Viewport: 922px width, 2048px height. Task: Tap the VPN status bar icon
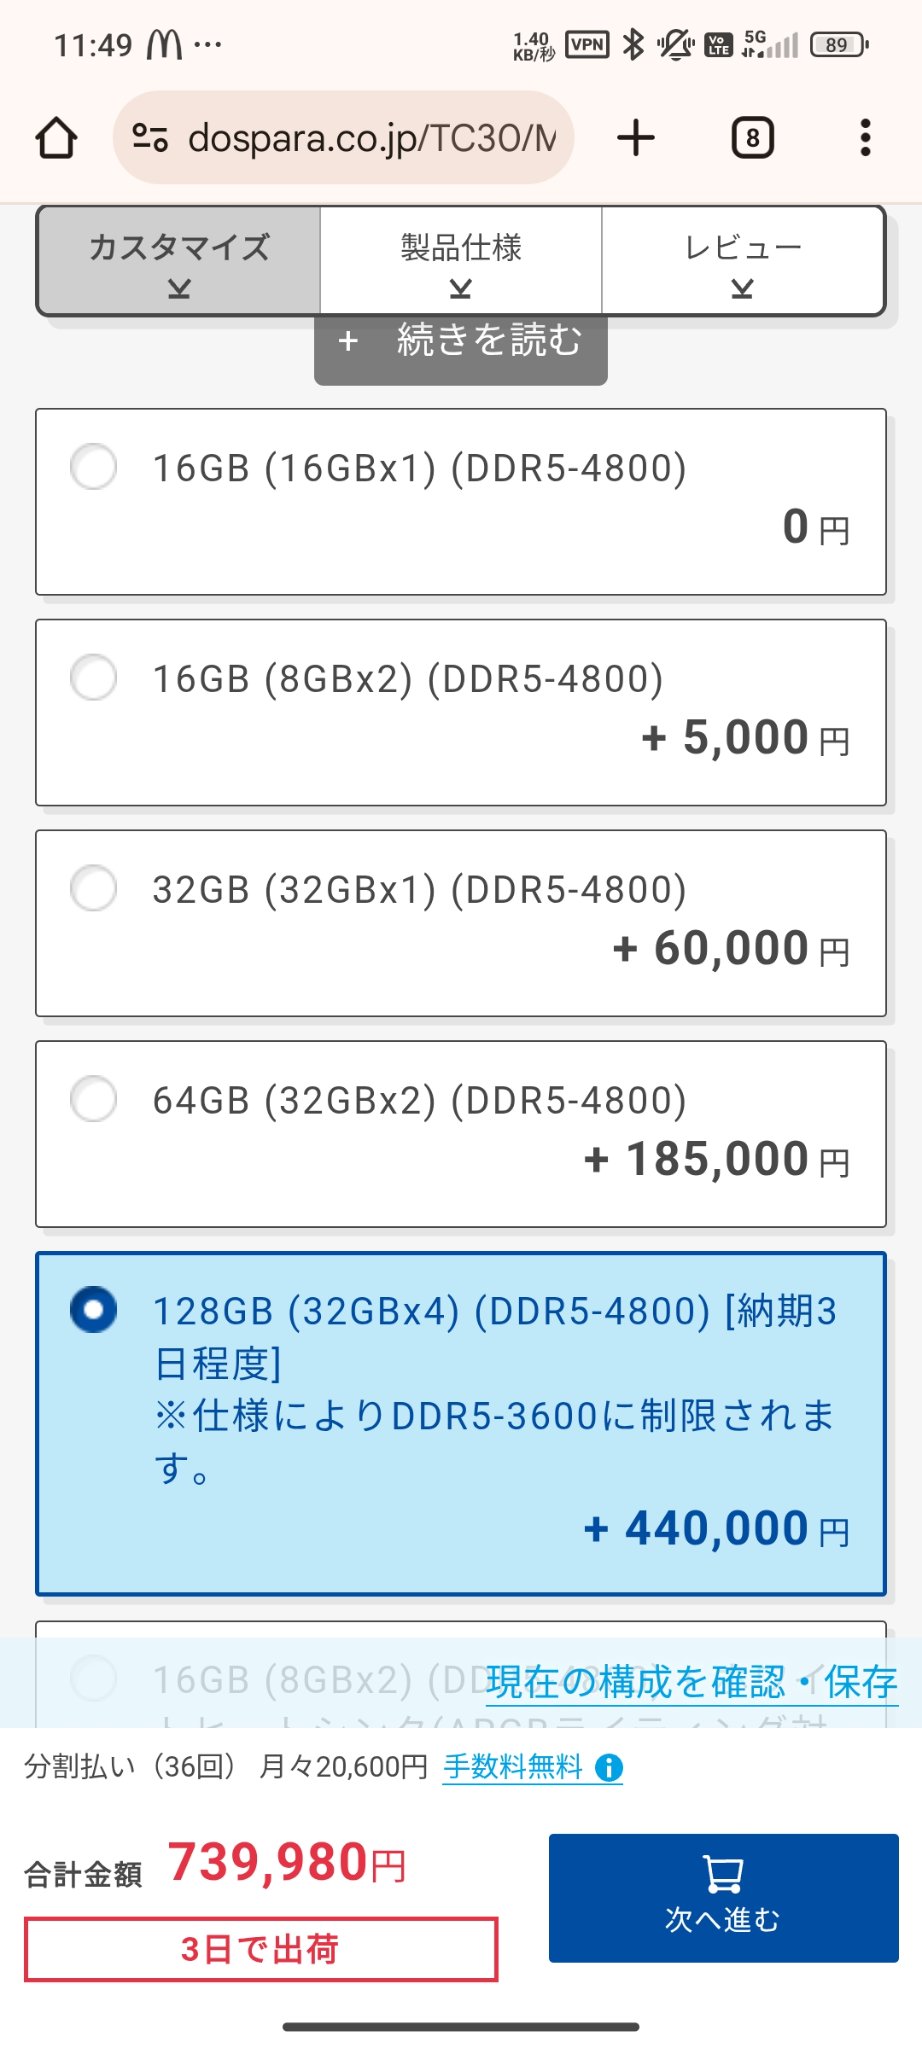click(587, 45)
